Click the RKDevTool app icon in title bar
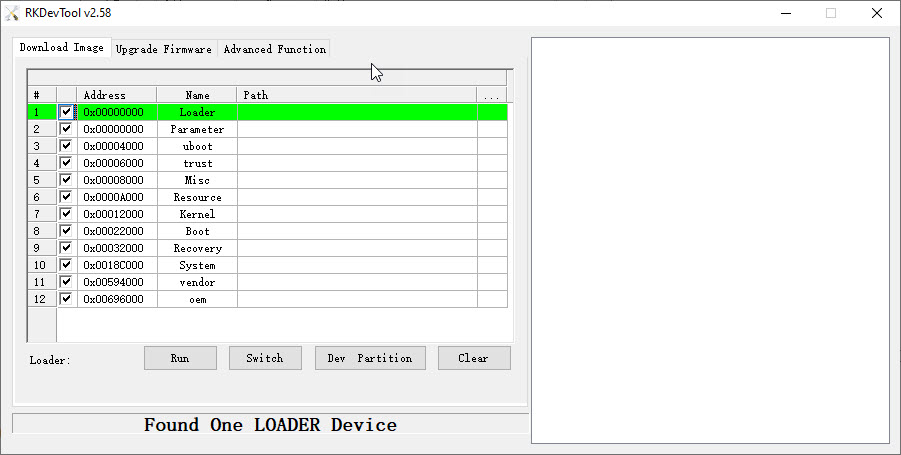The height and width of the screenshot is (455, 901). tap(11, 13)
